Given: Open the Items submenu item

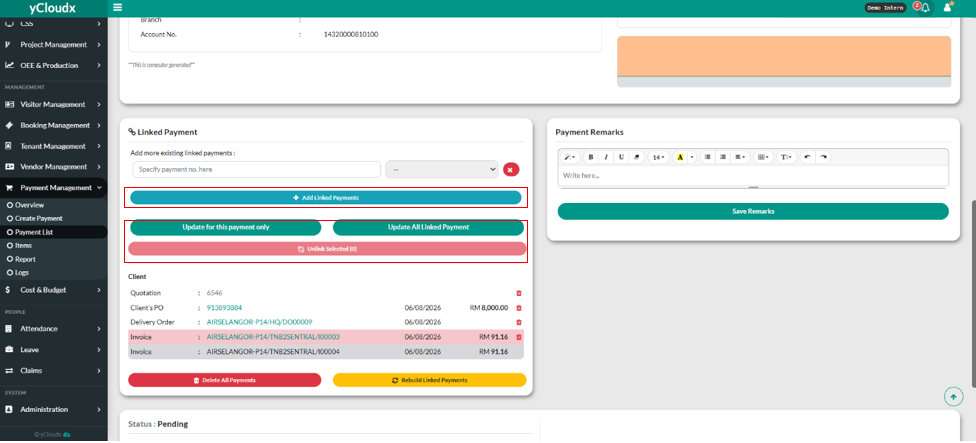Looking at the screenshot, I should coord(23,246).
